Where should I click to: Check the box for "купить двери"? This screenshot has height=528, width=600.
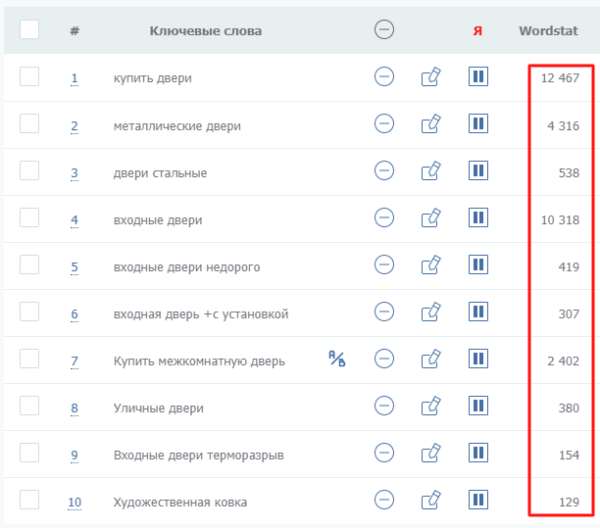tap(29, 77)
